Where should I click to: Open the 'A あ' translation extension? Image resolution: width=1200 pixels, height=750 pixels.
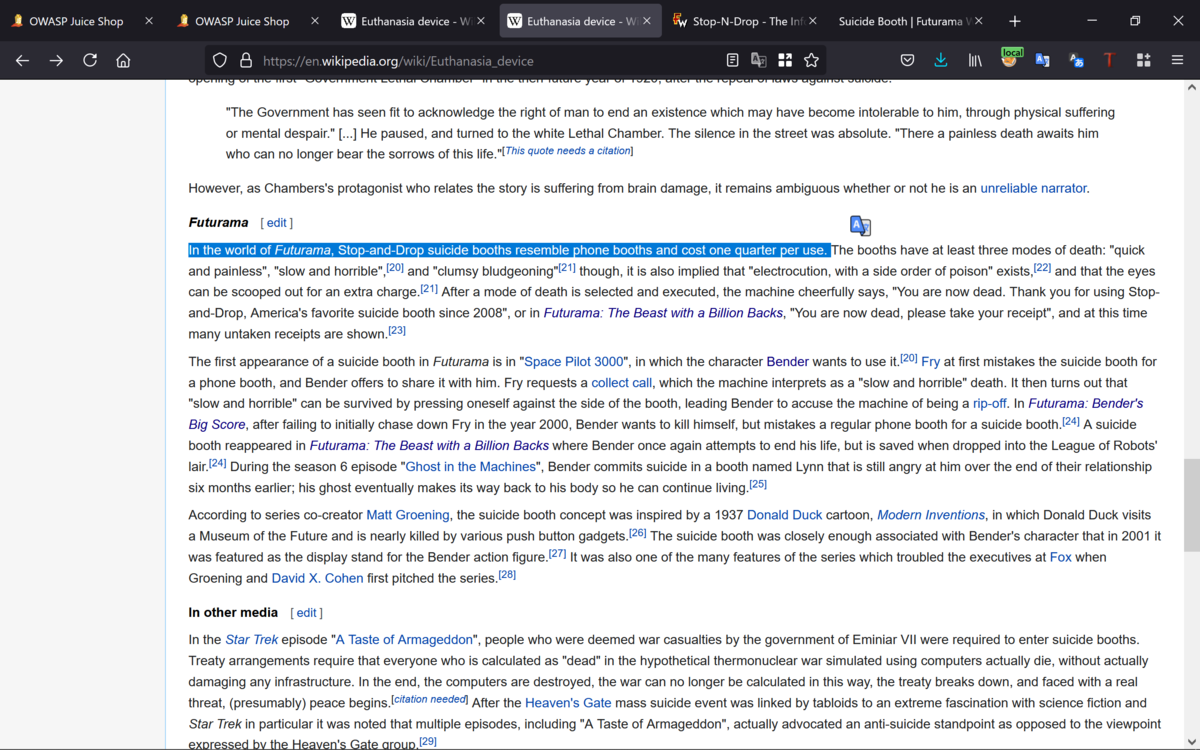point(1076,60)
